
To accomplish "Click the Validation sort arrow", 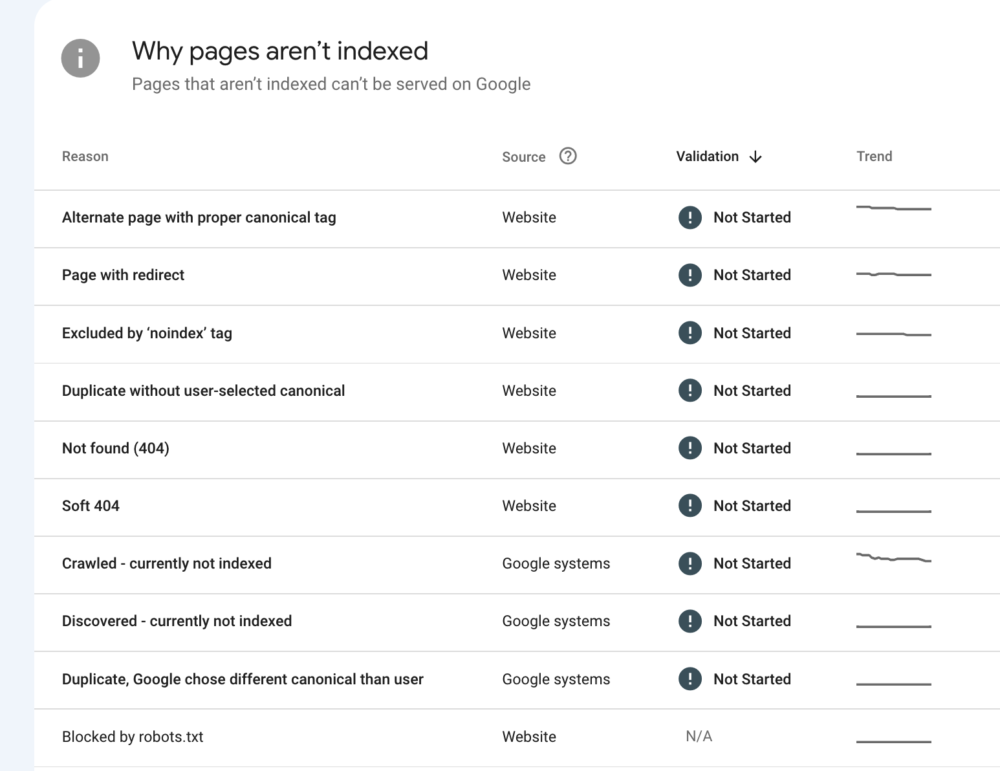I will coord(755,157).
